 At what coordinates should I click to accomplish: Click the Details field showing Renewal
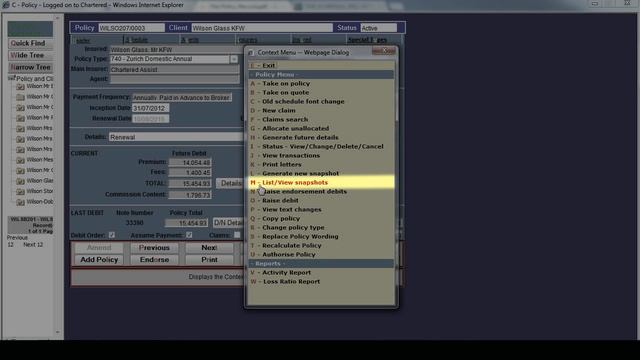(x=176, y=137)
